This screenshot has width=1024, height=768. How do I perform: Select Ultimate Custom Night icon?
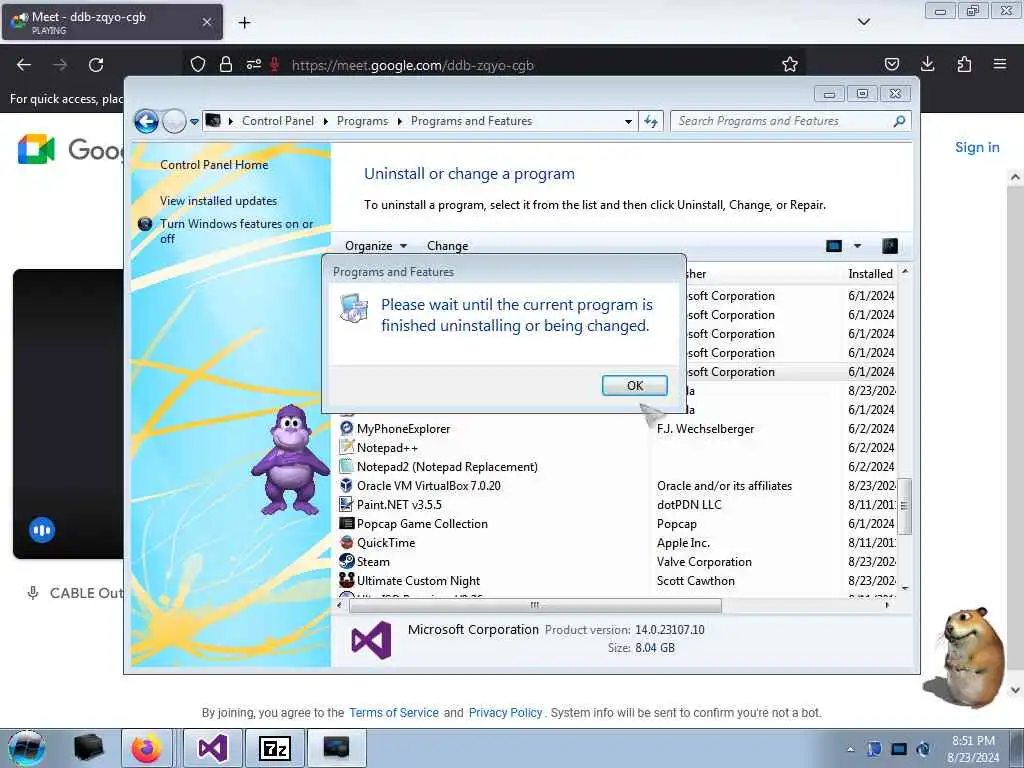(x=347, y=580)
